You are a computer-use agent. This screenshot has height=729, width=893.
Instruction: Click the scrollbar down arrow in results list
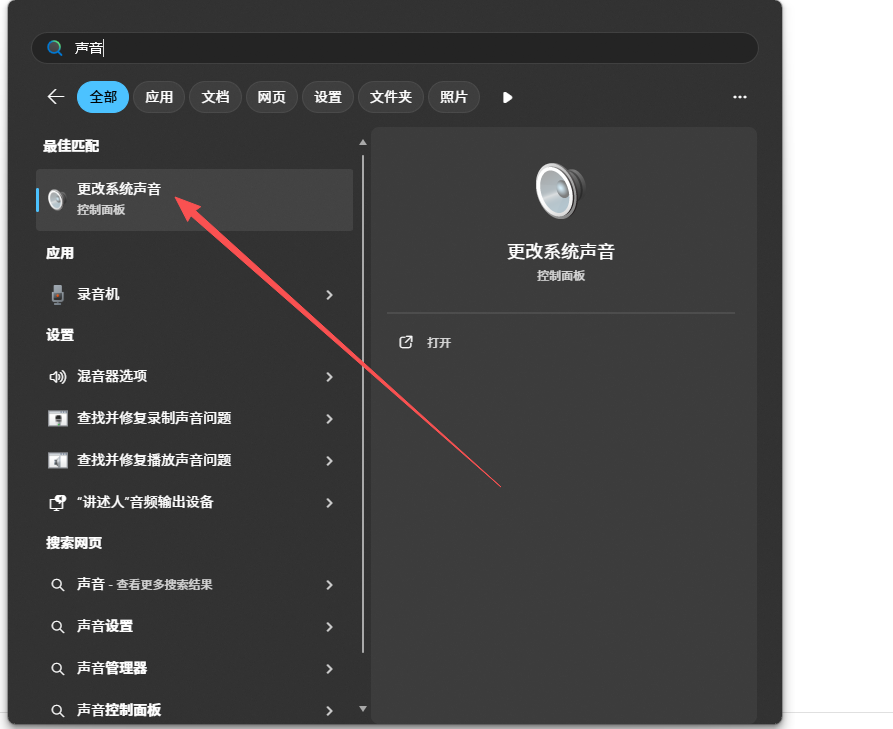[362, 710]
